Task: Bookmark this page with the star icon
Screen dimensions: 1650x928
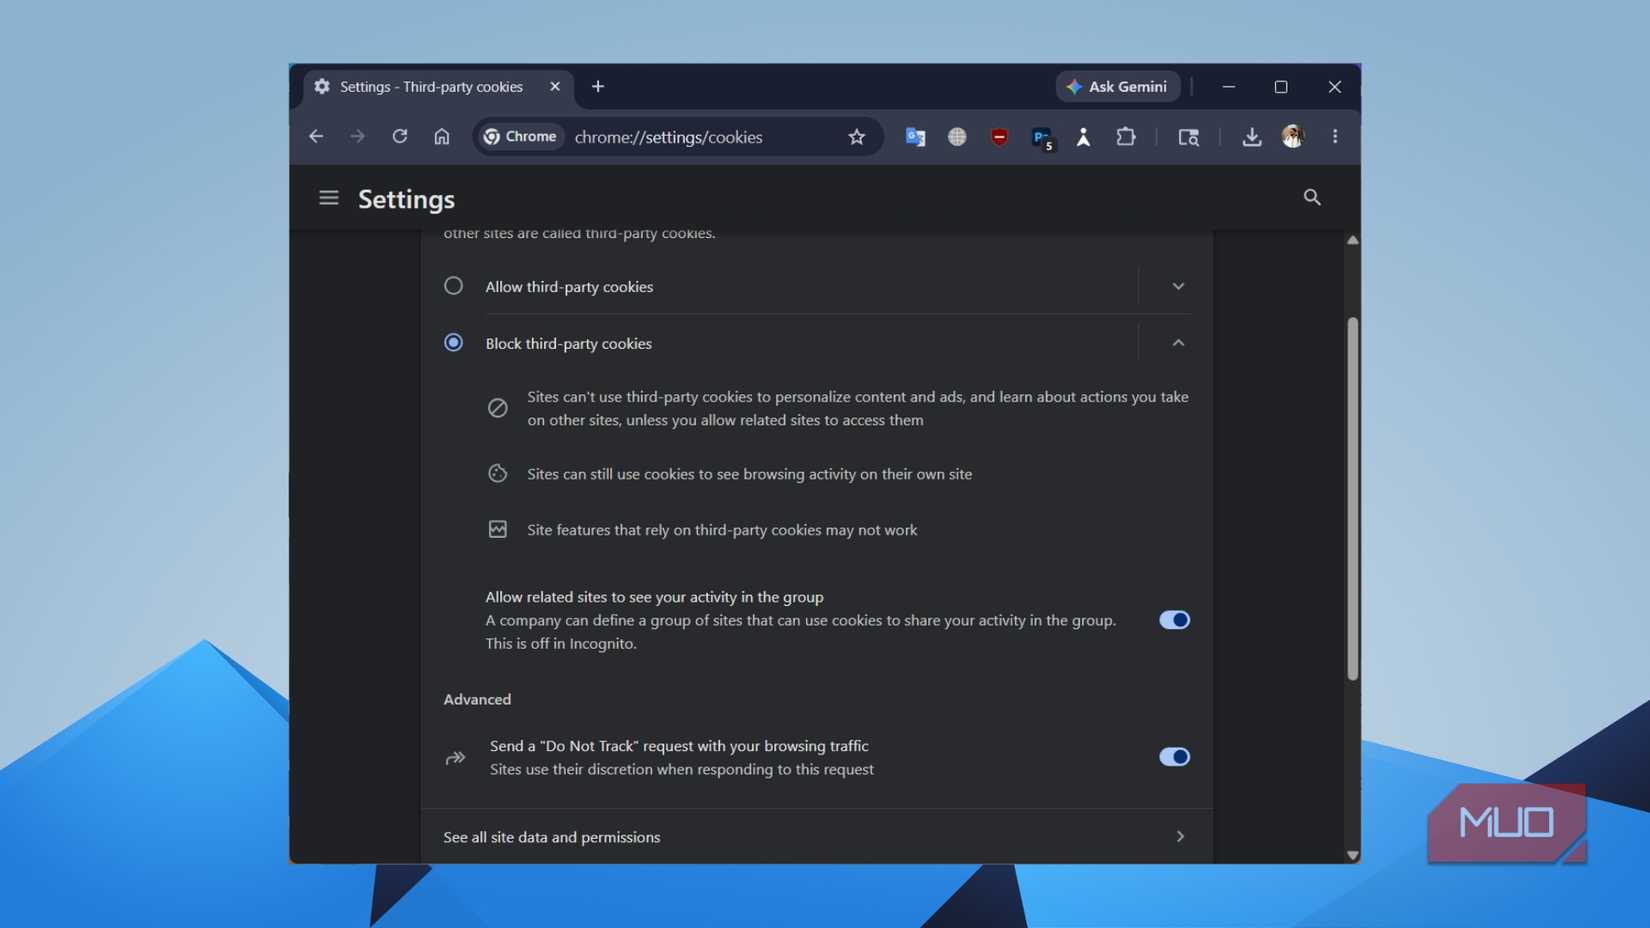Action: pyautogui.click(x=857, y=137)
